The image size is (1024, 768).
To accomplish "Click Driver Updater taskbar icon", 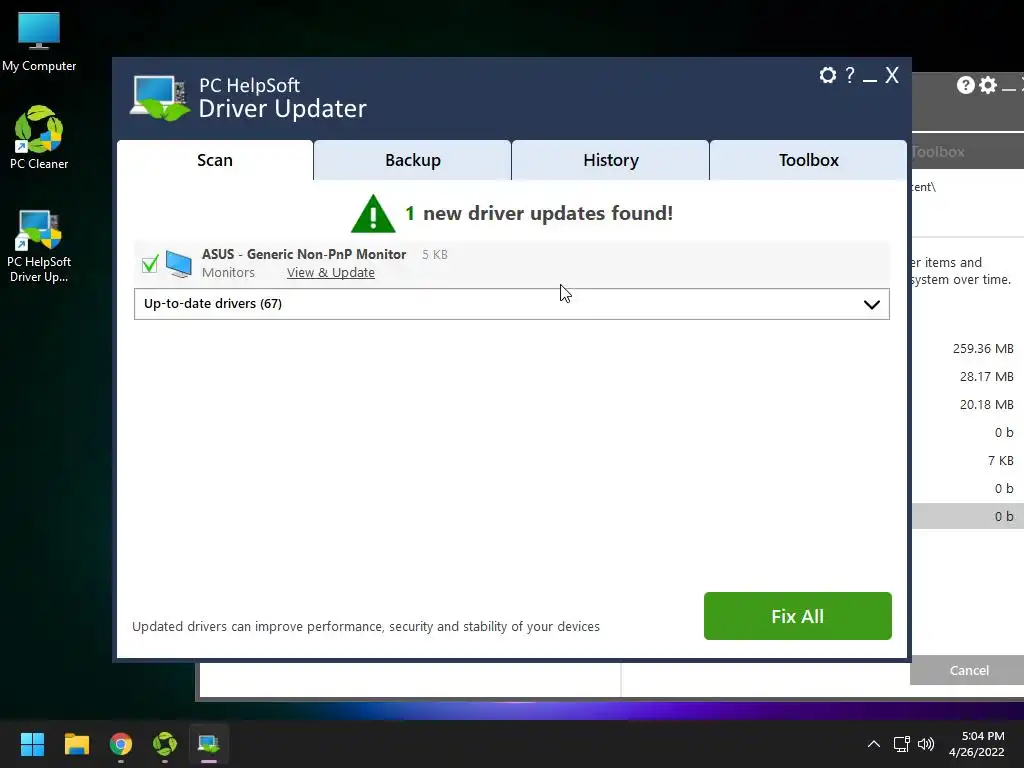I will (x=209, y=744).
